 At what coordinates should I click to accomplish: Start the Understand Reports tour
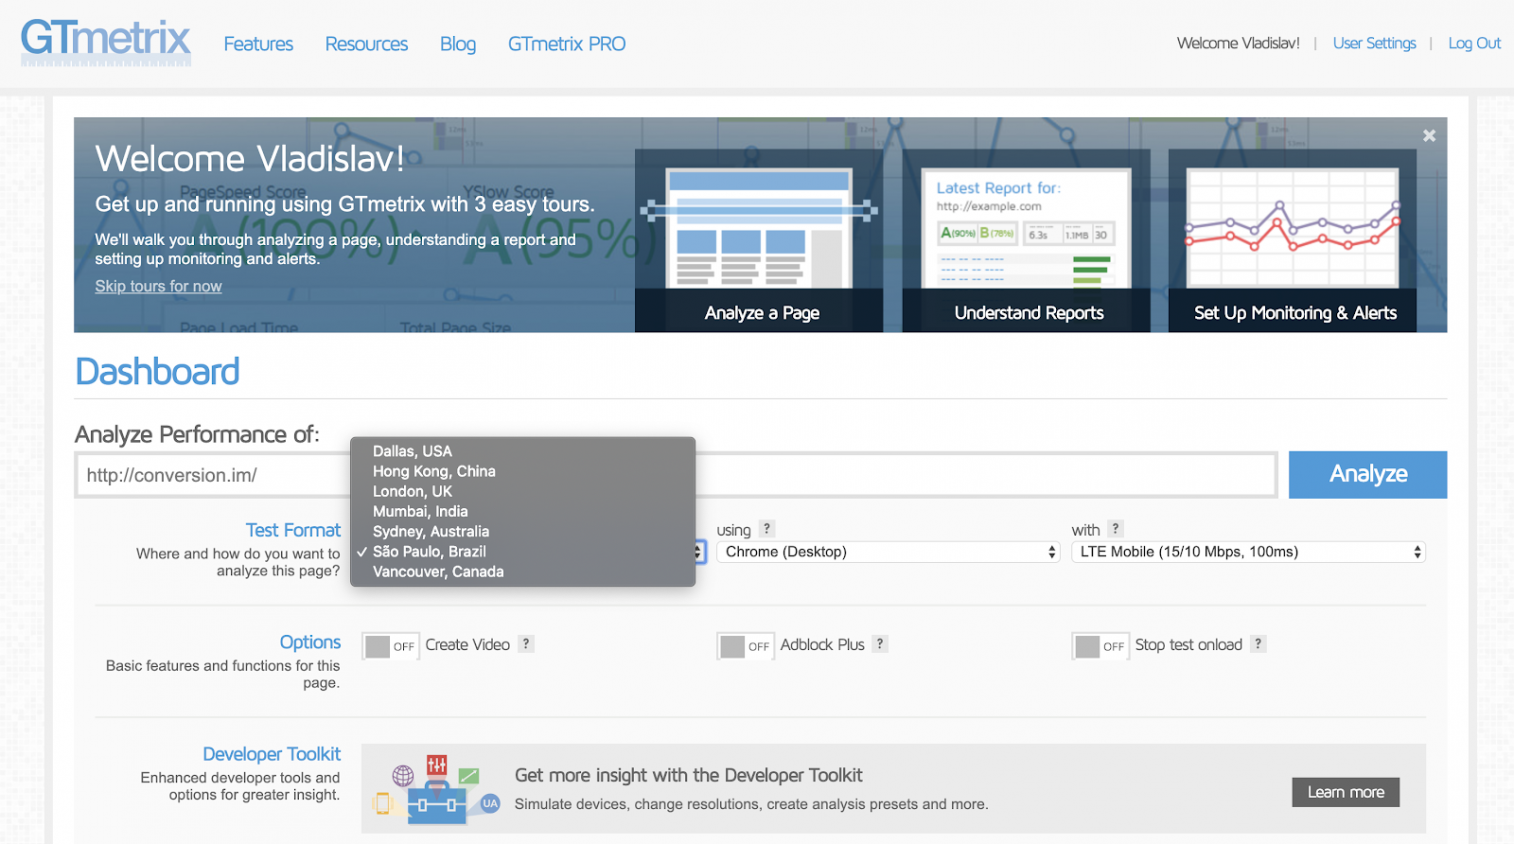tap(1027, 241)
